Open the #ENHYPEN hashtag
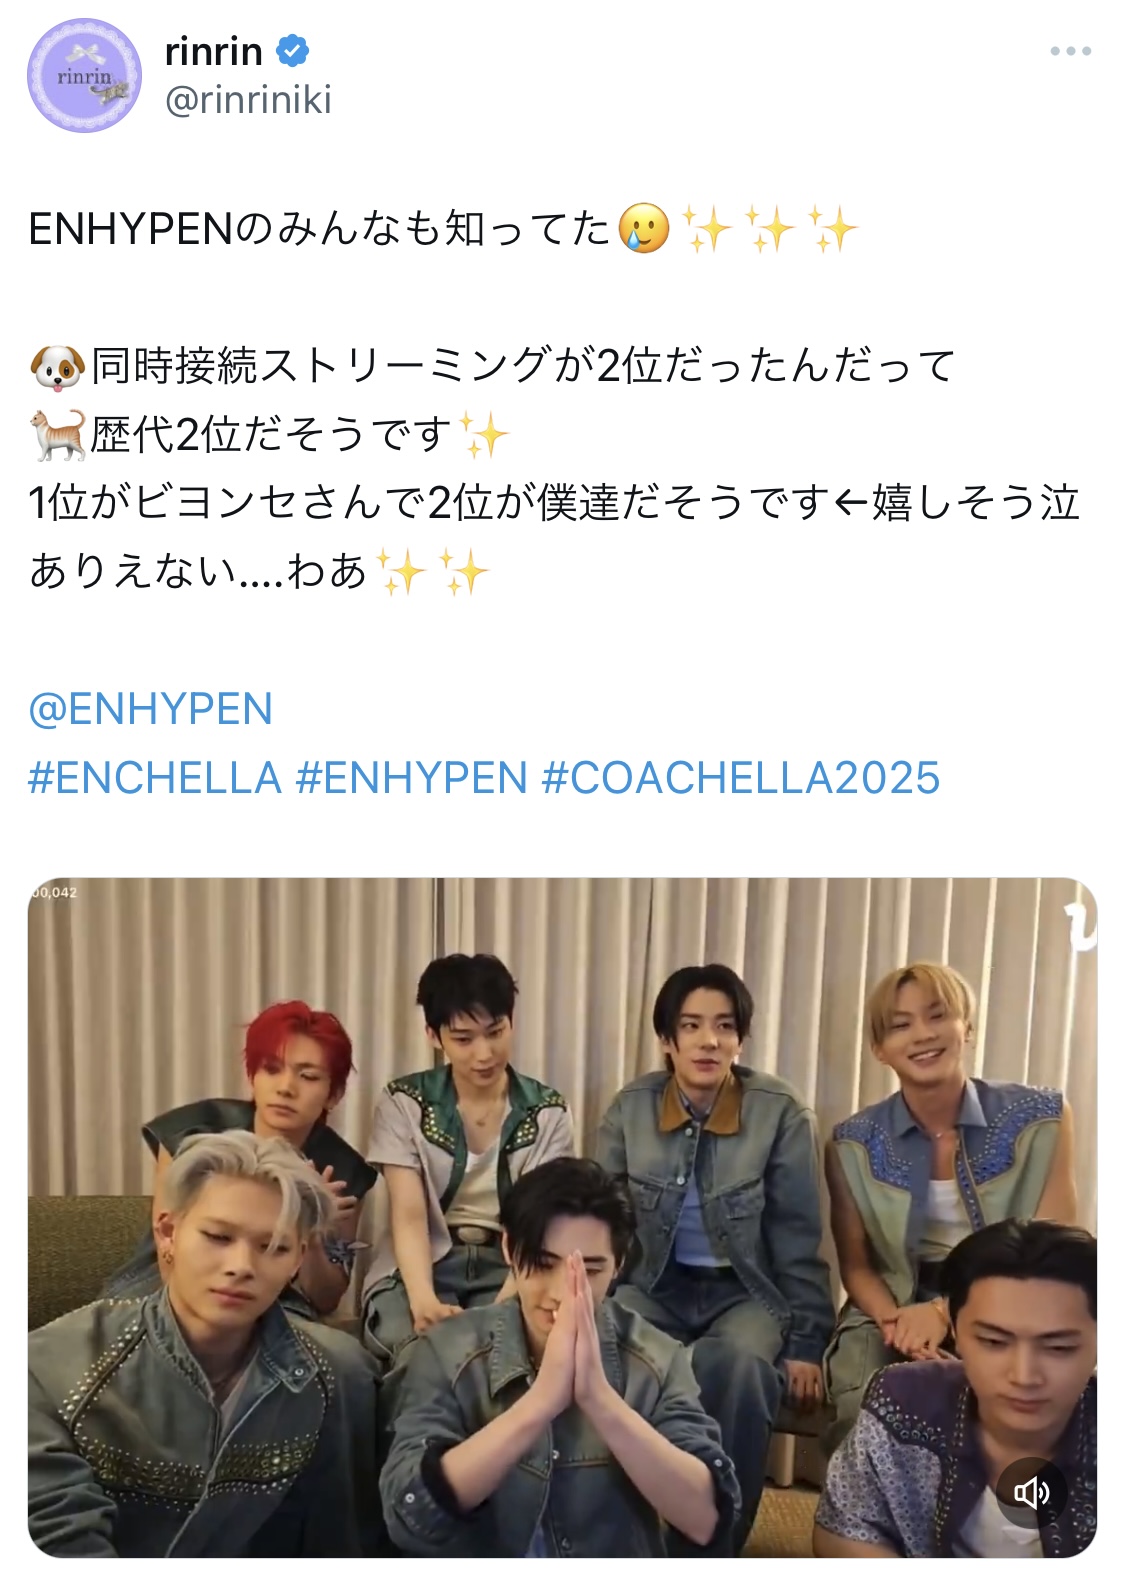The image size is (1125, 1582). click(412, 778)
